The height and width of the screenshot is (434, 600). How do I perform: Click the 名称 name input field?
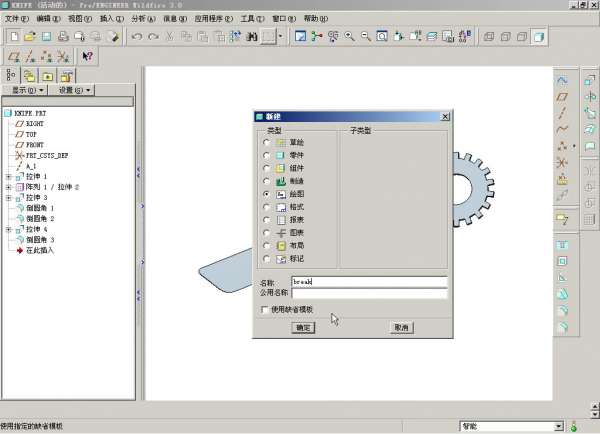pyautogui.click(x=369, y=282)
